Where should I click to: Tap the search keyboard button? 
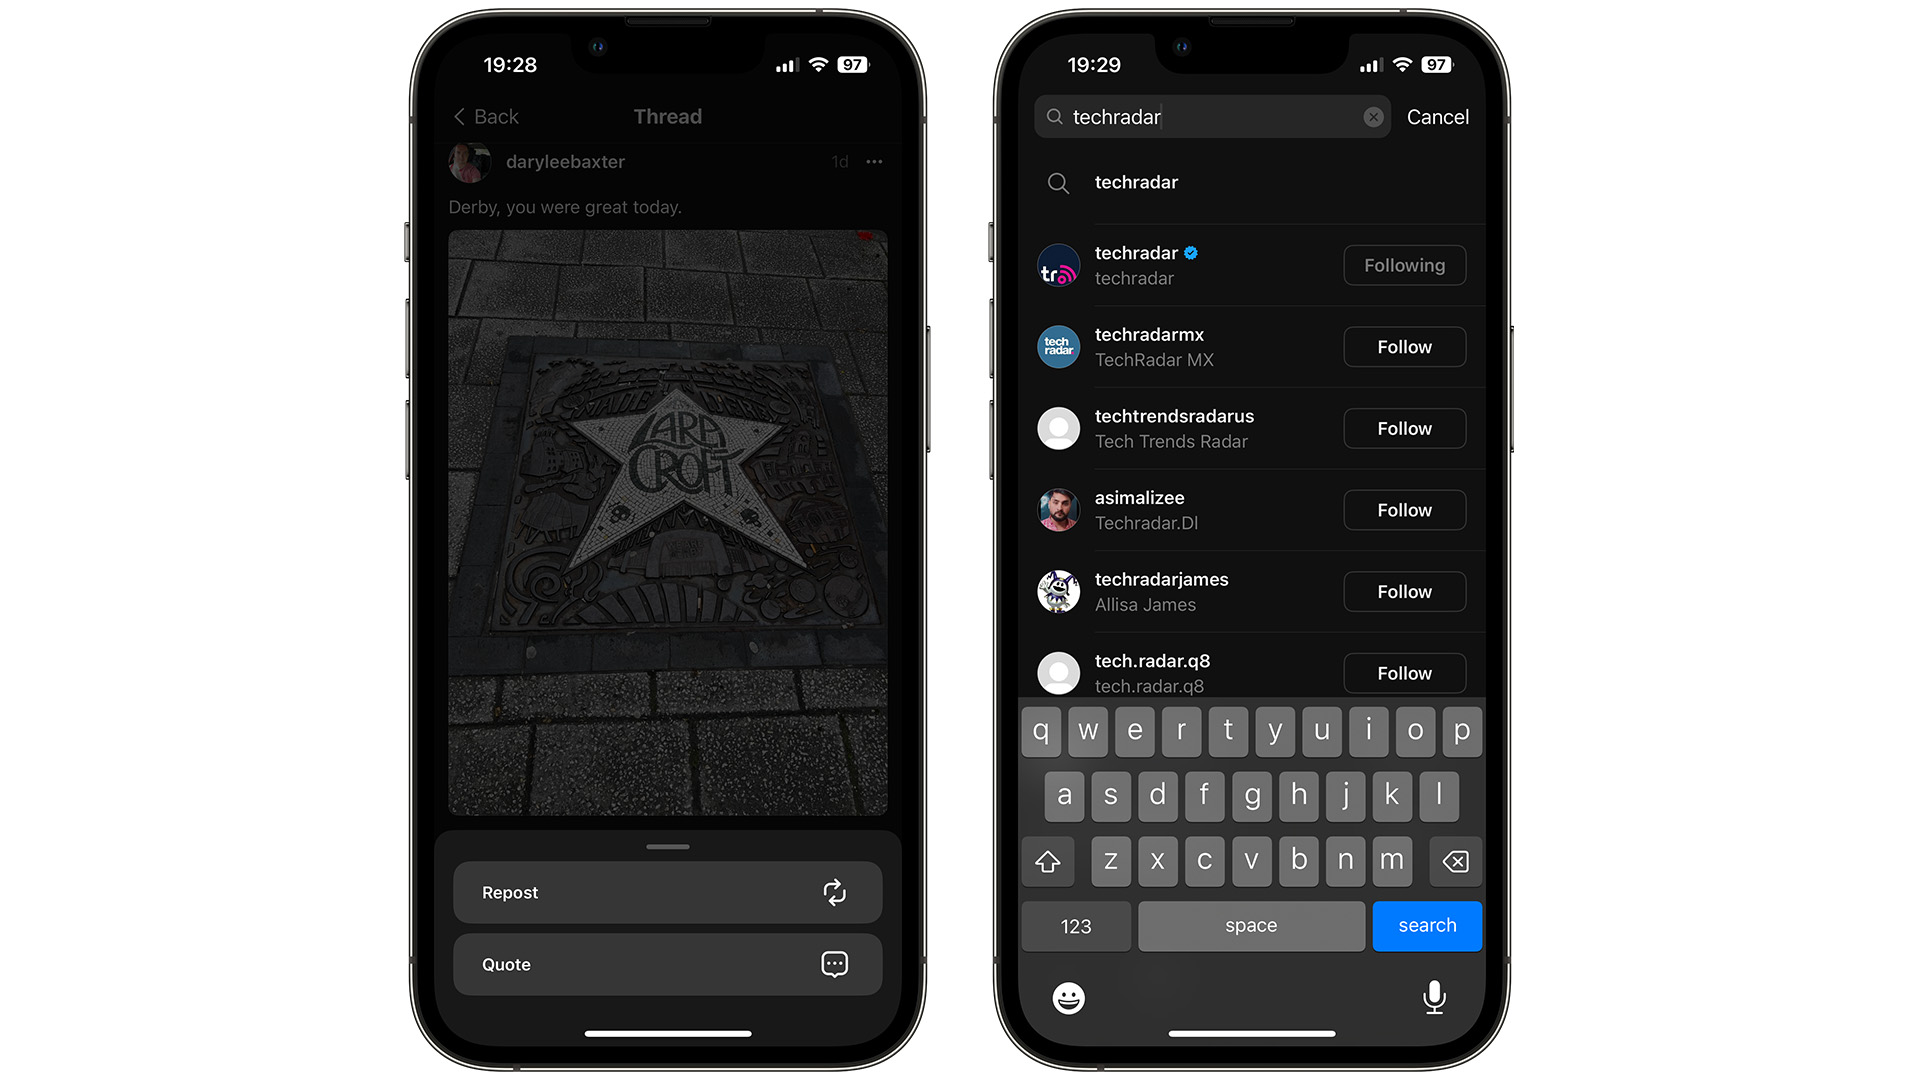[x=1428, y=924]
